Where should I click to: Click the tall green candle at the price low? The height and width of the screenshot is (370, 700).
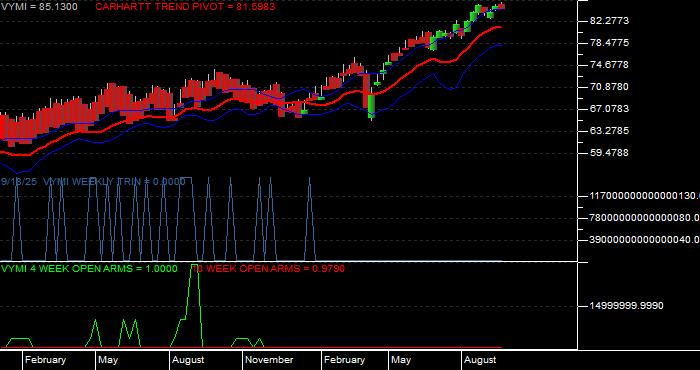(371, 105)
